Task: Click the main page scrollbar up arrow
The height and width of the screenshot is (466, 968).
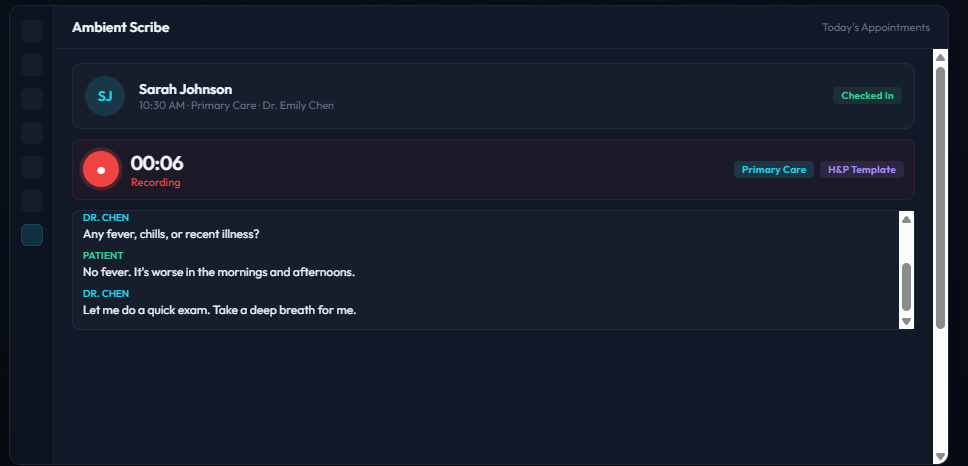Action: coord(940,58)
